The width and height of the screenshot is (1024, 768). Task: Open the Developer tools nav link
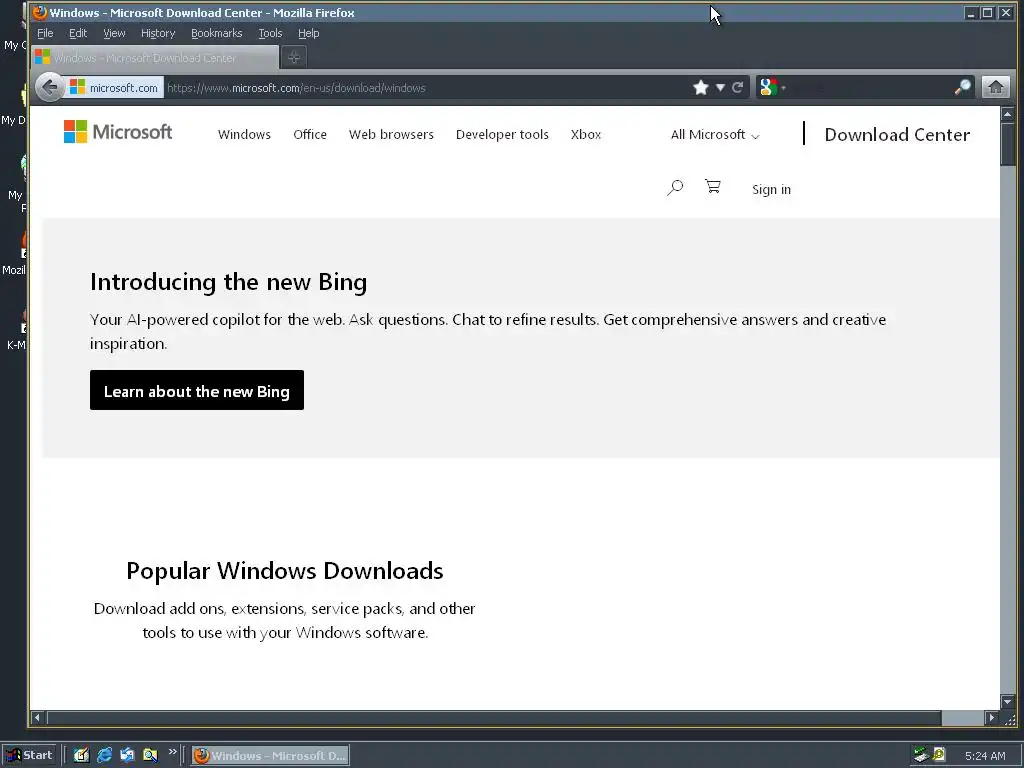coord(502,135)
